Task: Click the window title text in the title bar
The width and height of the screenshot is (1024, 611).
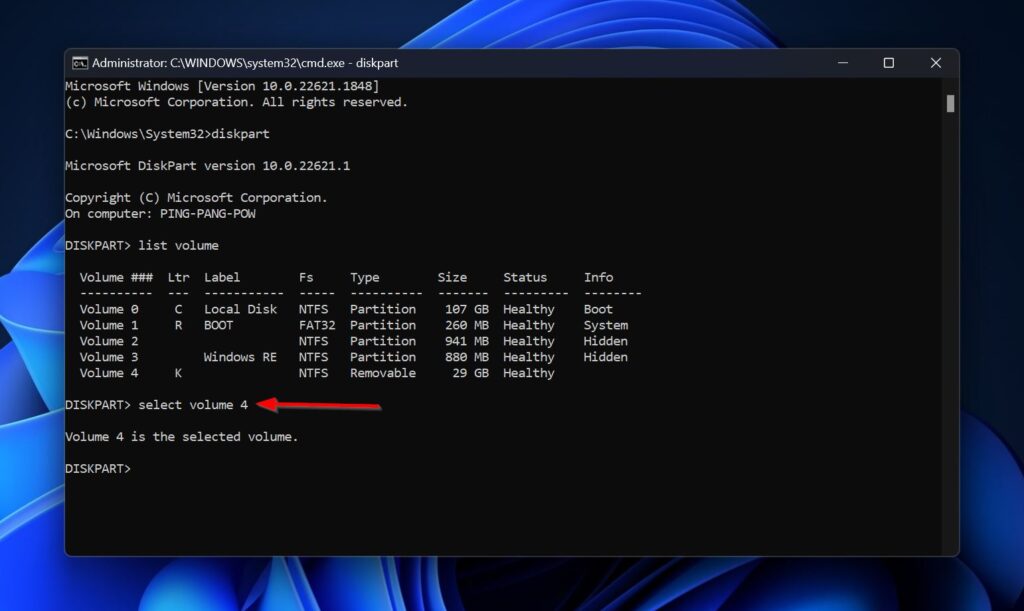Action: click(x=245, y=63)
